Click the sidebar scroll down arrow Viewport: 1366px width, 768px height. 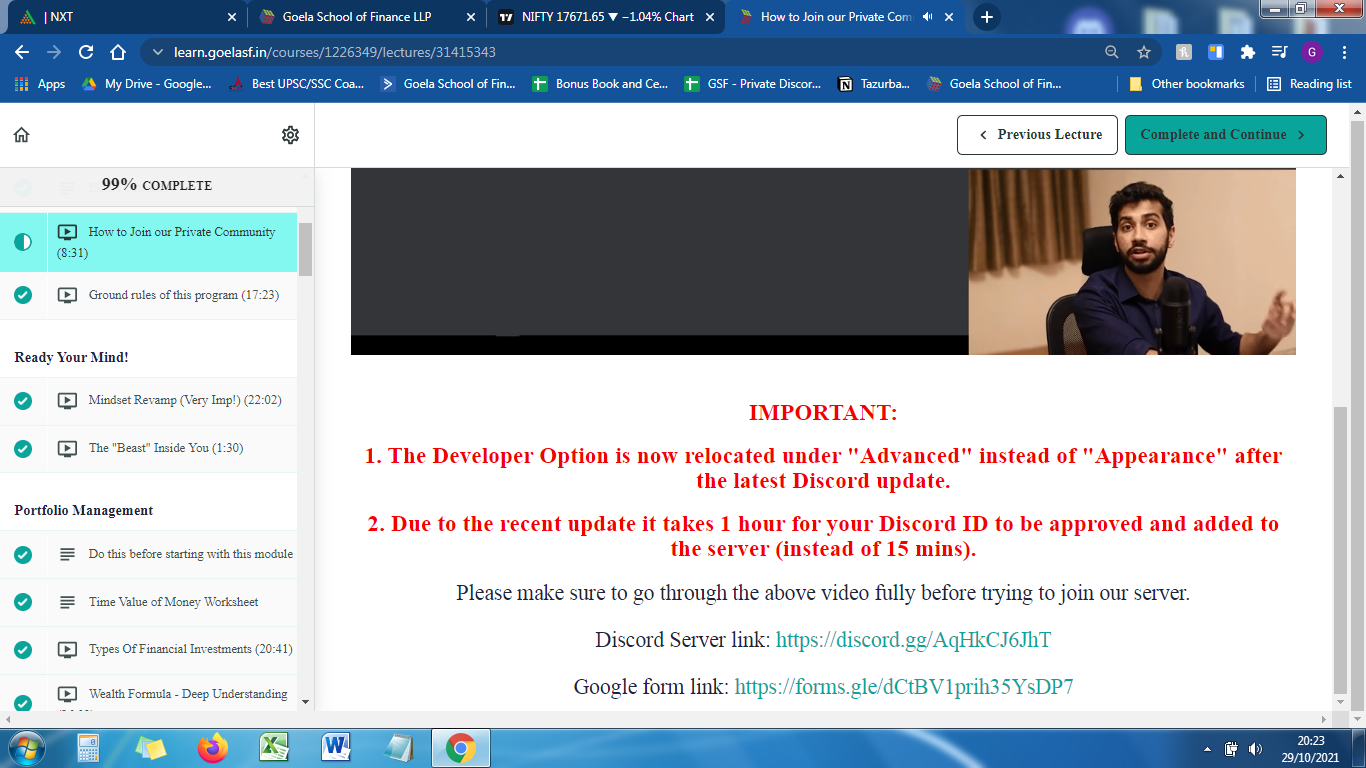pyautogui.click(x=305, y=702)
